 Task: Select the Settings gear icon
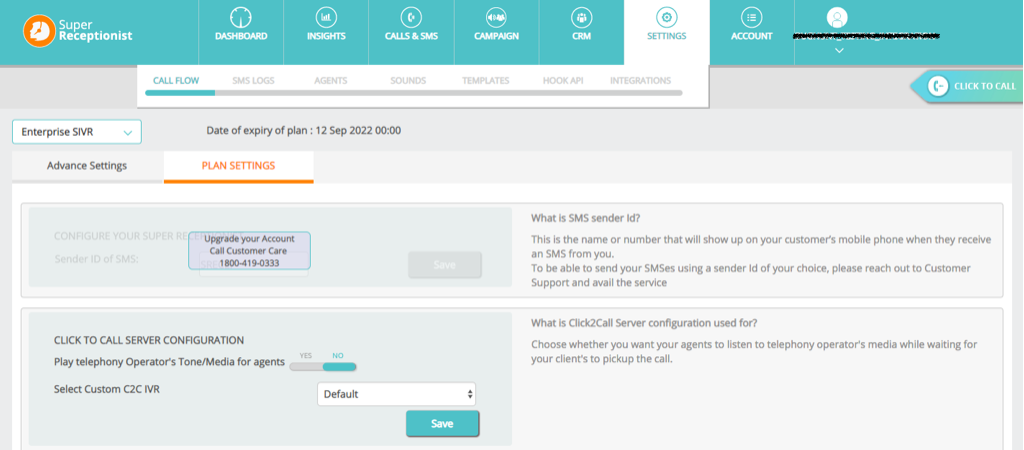666,18
